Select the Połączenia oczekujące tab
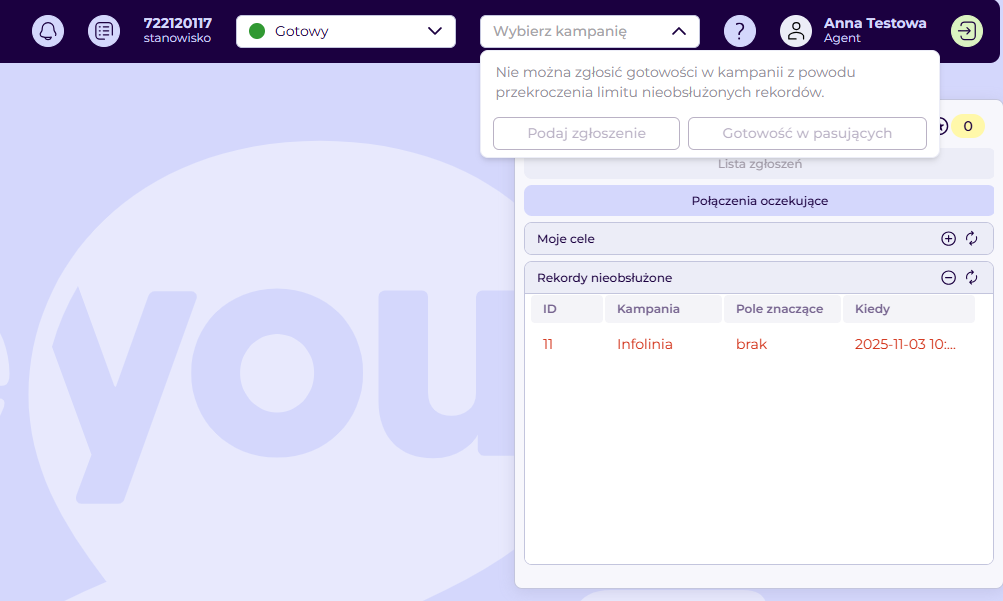 pos(759,201)
